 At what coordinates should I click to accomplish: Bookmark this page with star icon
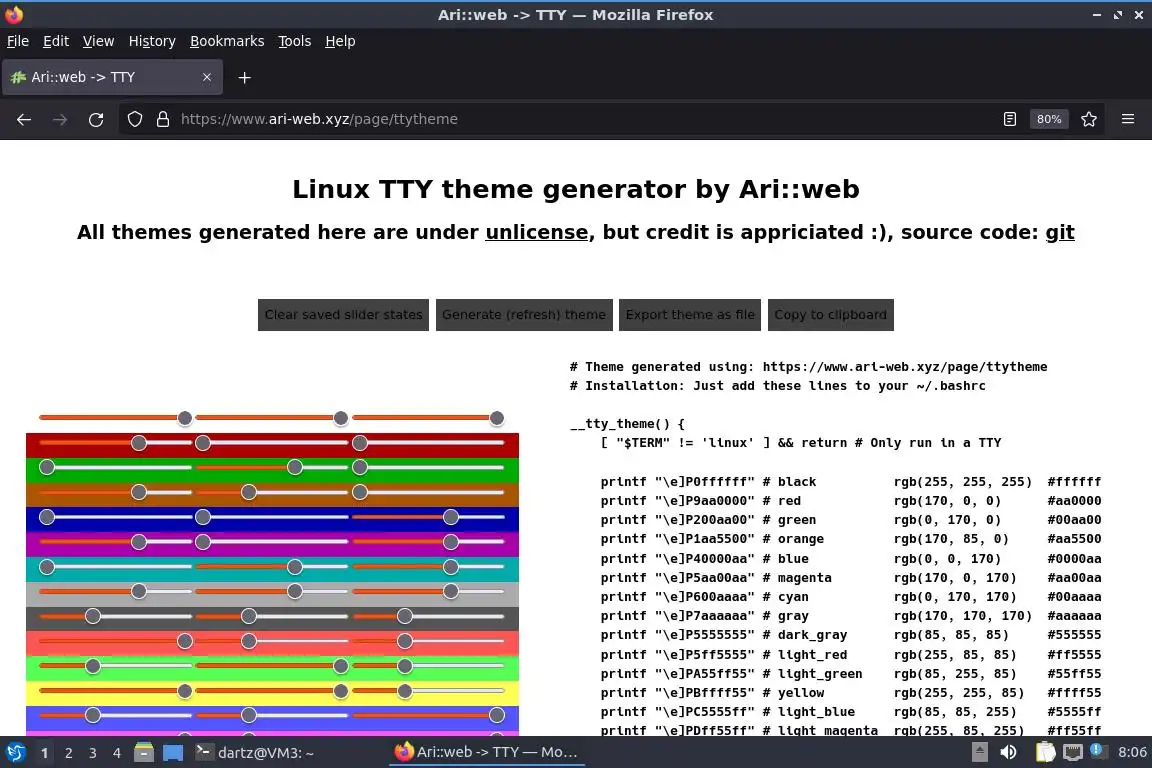[1089, 119]
